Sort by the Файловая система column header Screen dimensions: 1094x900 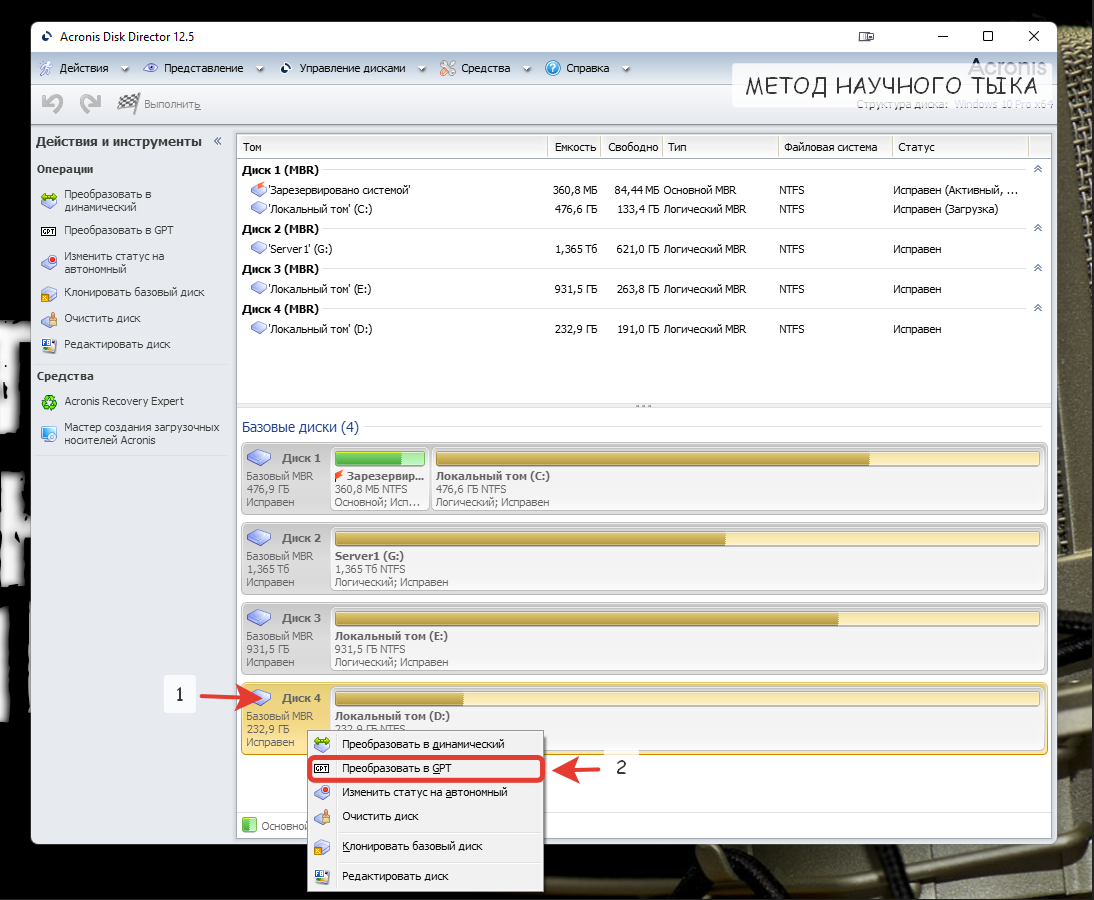835,147
